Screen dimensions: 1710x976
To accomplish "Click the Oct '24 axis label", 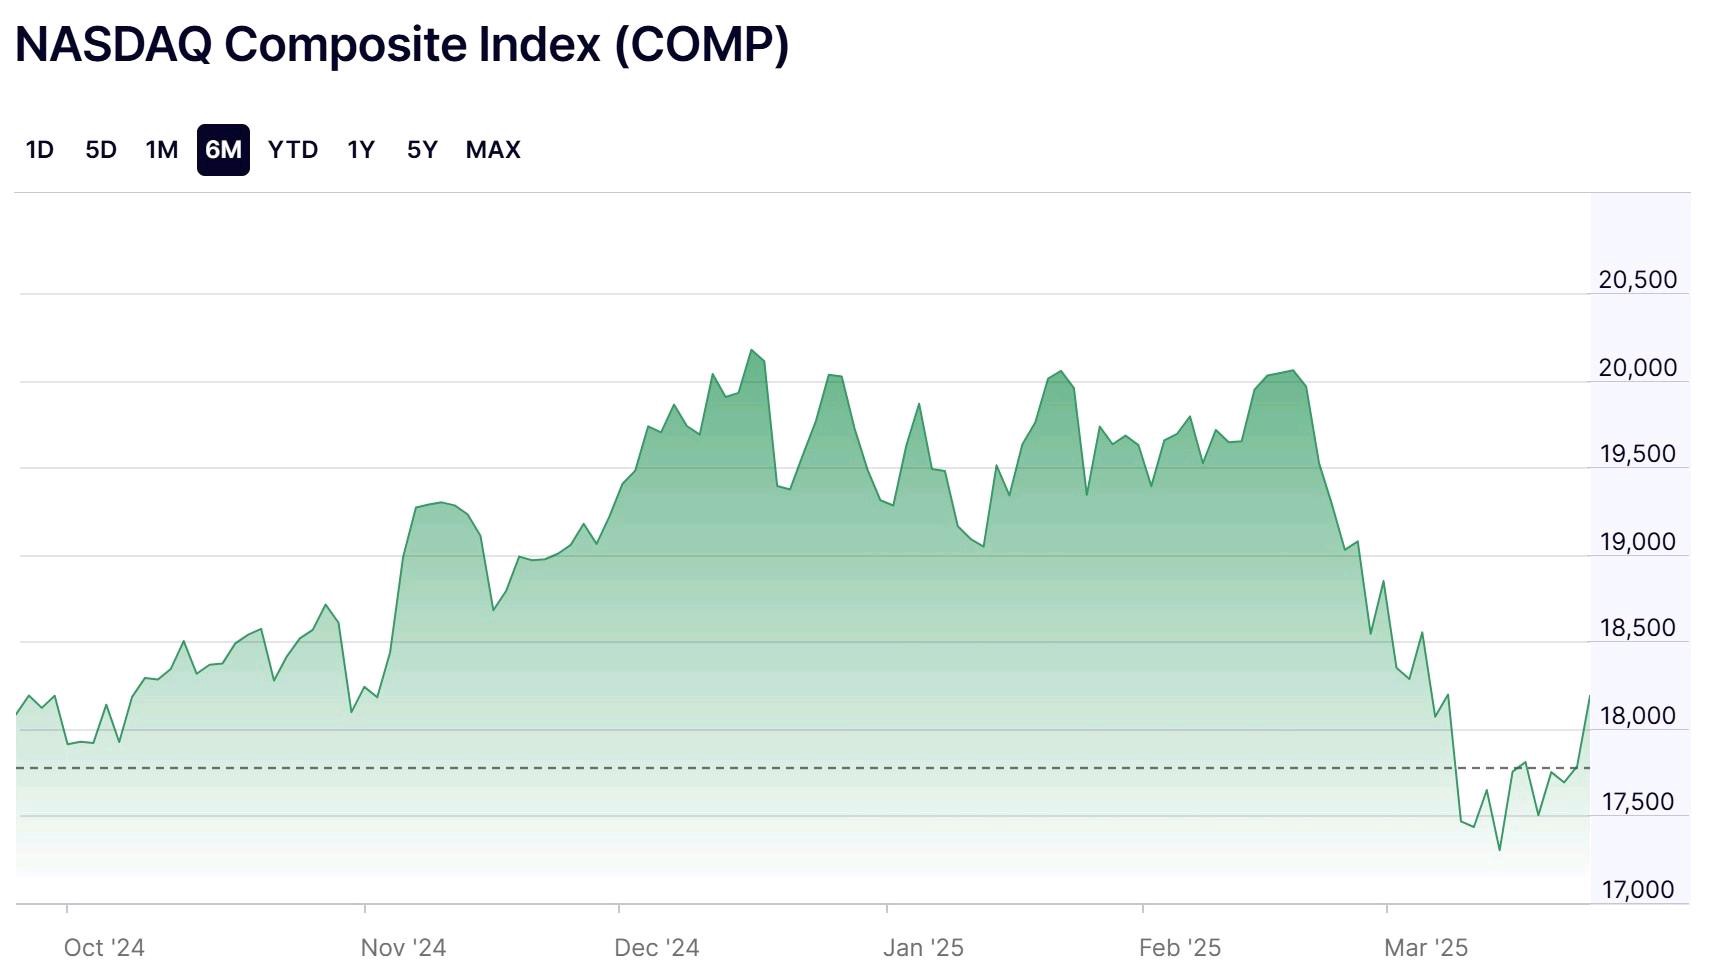I will (x=104, y=947).
